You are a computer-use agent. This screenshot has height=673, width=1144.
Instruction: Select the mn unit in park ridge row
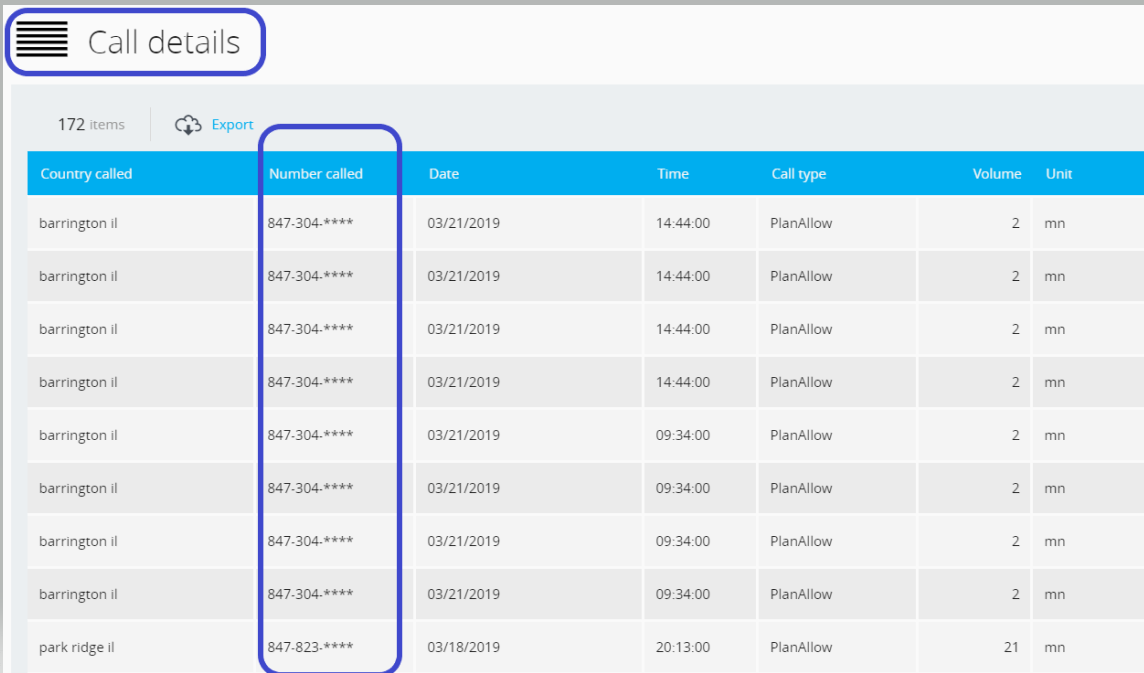click(1054, 647)
